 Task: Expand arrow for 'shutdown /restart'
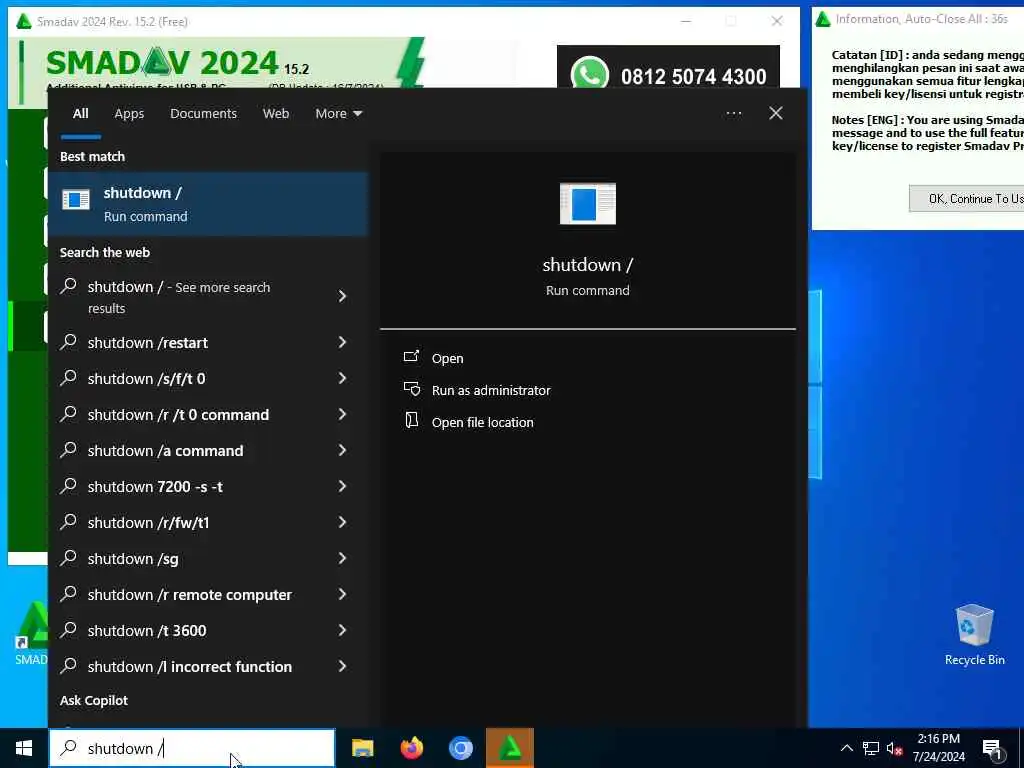pos(342,342)
